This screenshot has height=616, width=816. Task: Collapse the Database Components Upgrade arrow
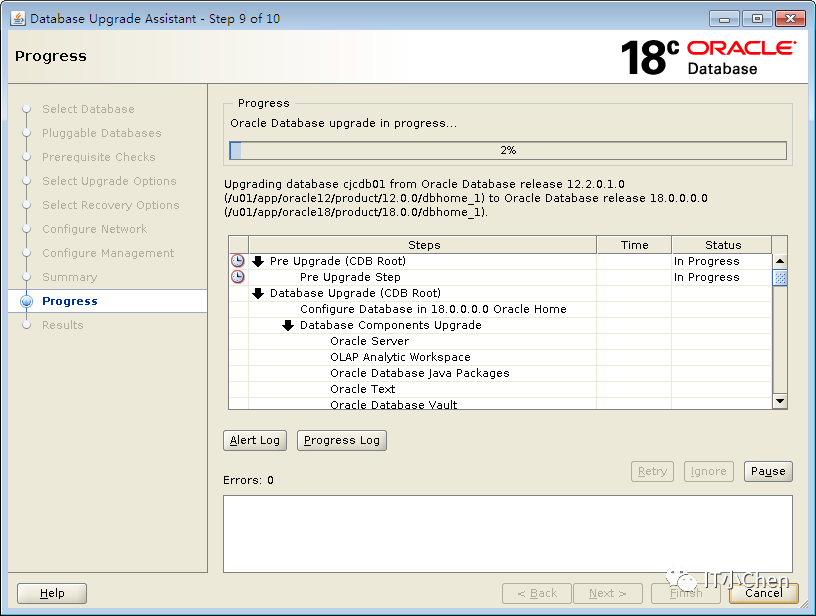[288, 326]
